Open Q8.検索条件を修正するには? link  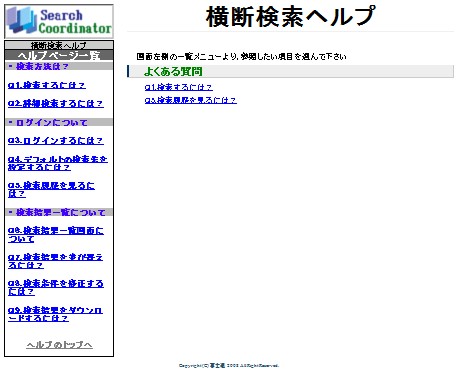click(x=56, y=288)
